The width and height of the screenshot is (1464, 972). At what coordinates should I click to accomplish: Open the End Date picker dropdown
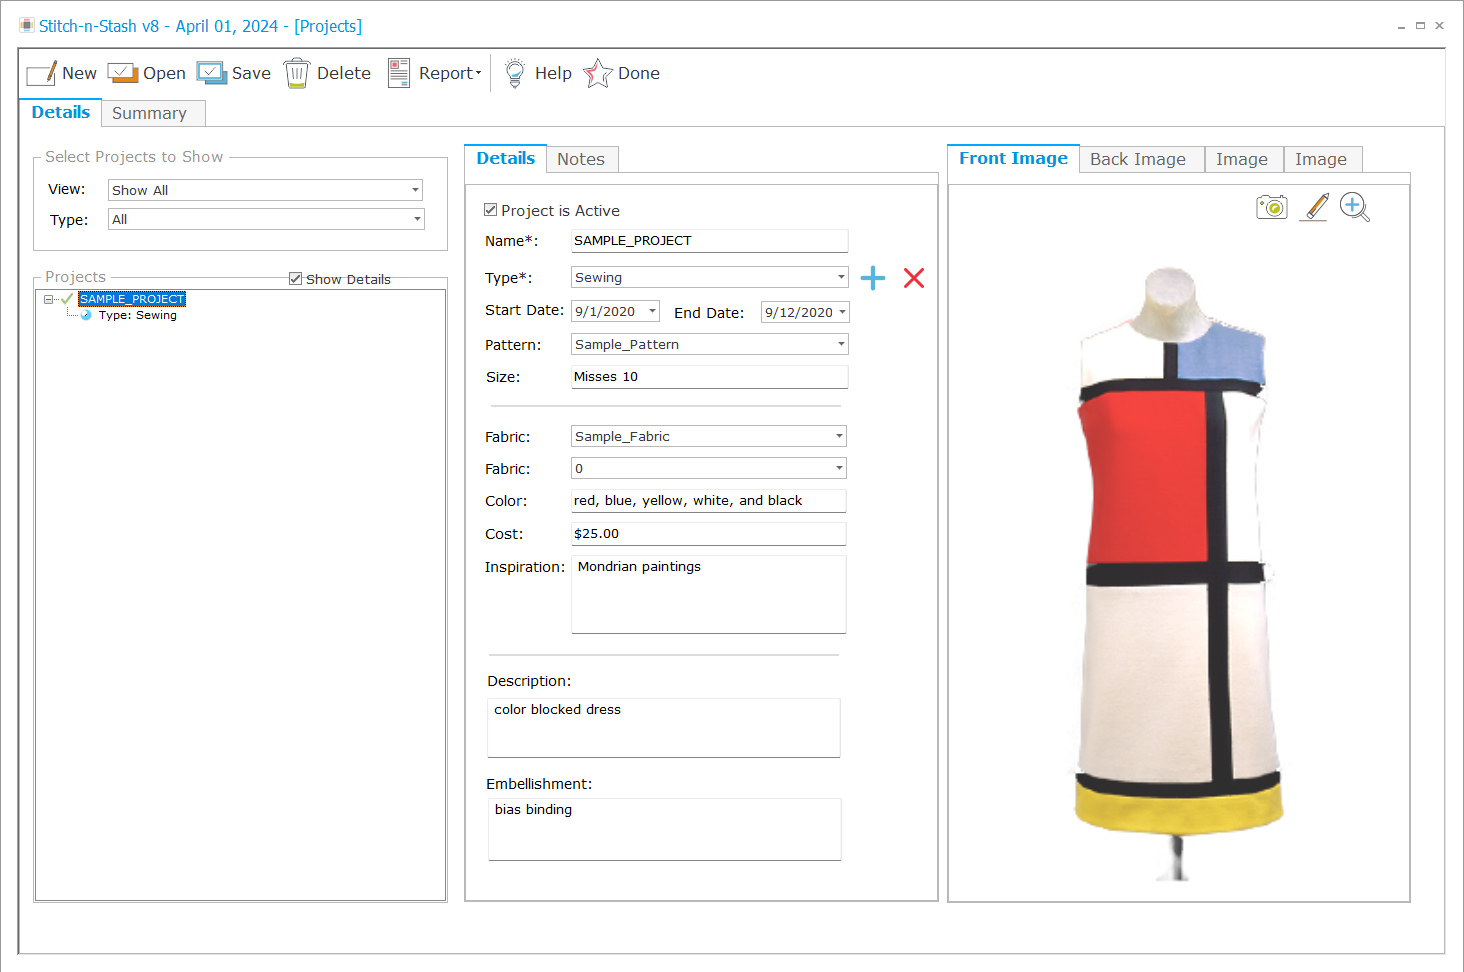click(x=842, y=312)
